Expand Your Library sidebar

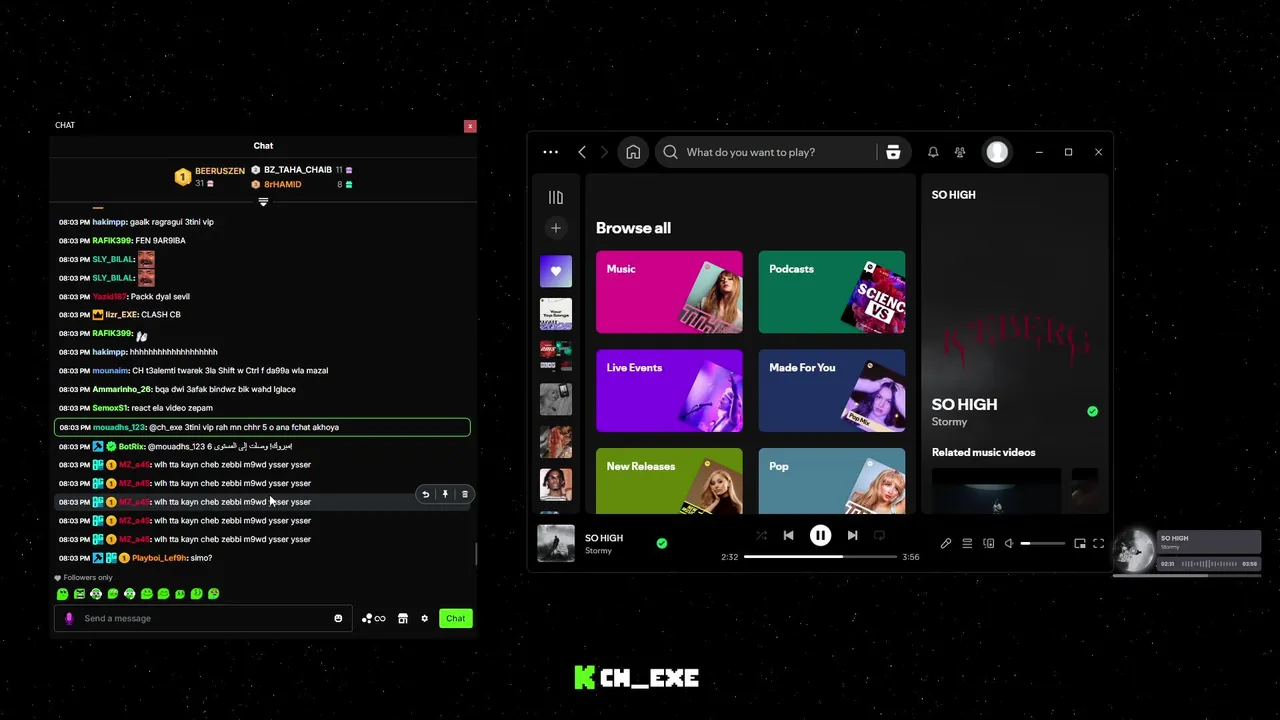[556, 197]
